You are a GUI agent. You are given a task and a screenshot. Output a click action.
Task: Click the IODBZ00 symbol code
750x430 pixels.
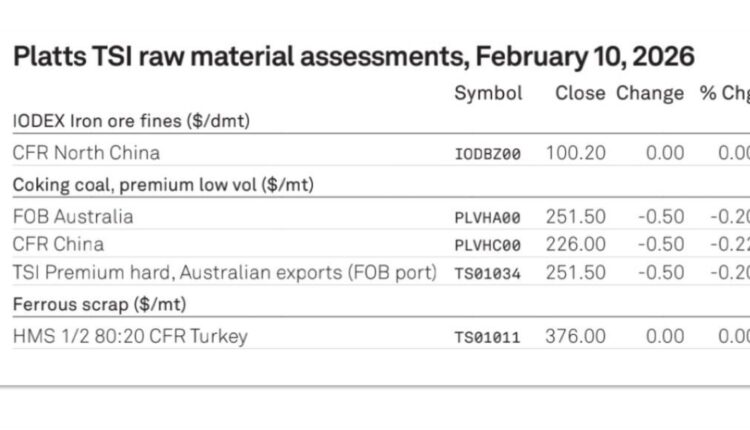point(487,155)
